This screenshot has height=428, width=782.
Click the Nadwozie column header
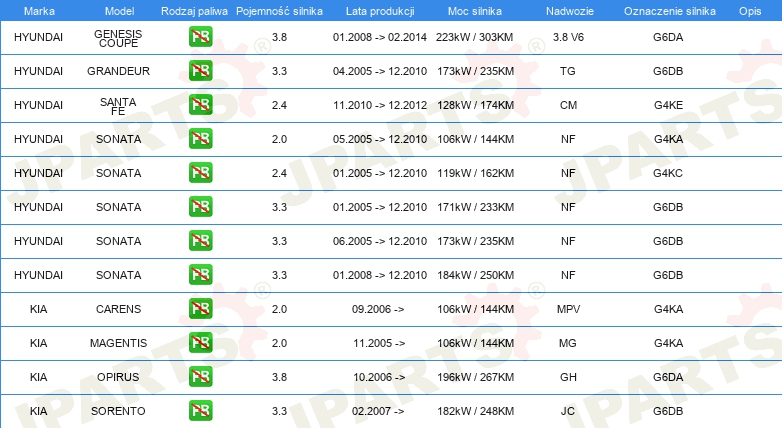570,11
